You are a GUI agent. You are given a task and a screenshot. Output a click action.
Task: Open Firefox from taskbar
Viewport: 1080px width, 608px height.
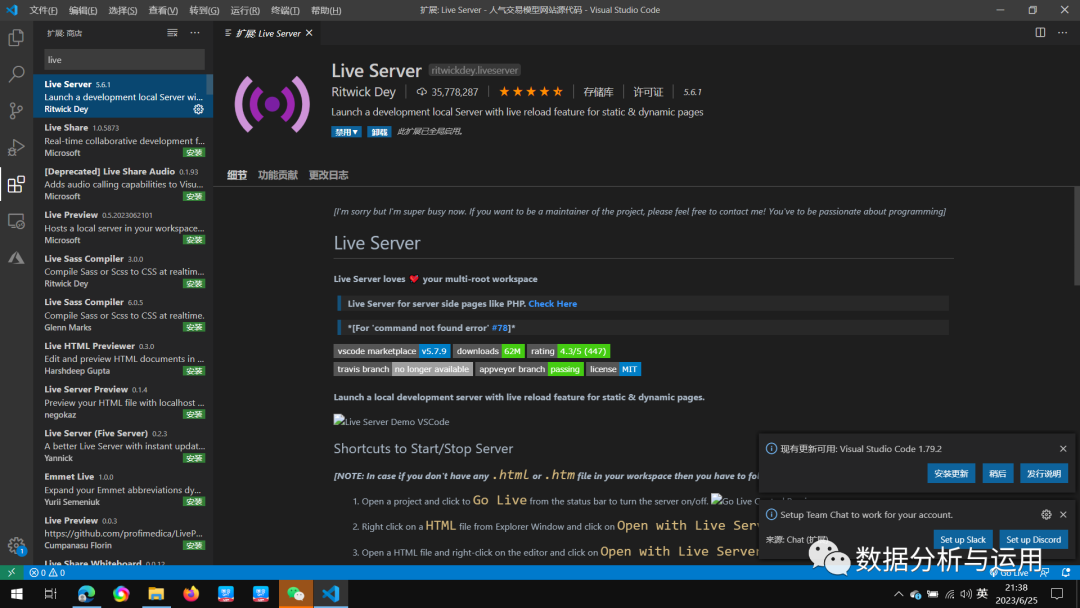click(x=191, y=594)
